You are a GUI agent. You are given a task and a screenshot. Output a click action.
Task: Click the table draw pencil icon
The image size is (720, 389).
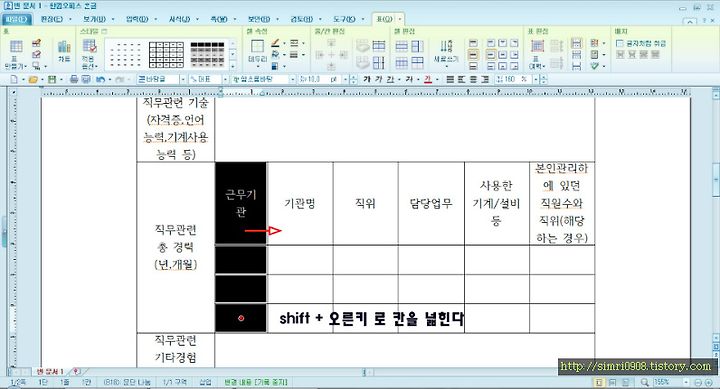click(37, 44)
